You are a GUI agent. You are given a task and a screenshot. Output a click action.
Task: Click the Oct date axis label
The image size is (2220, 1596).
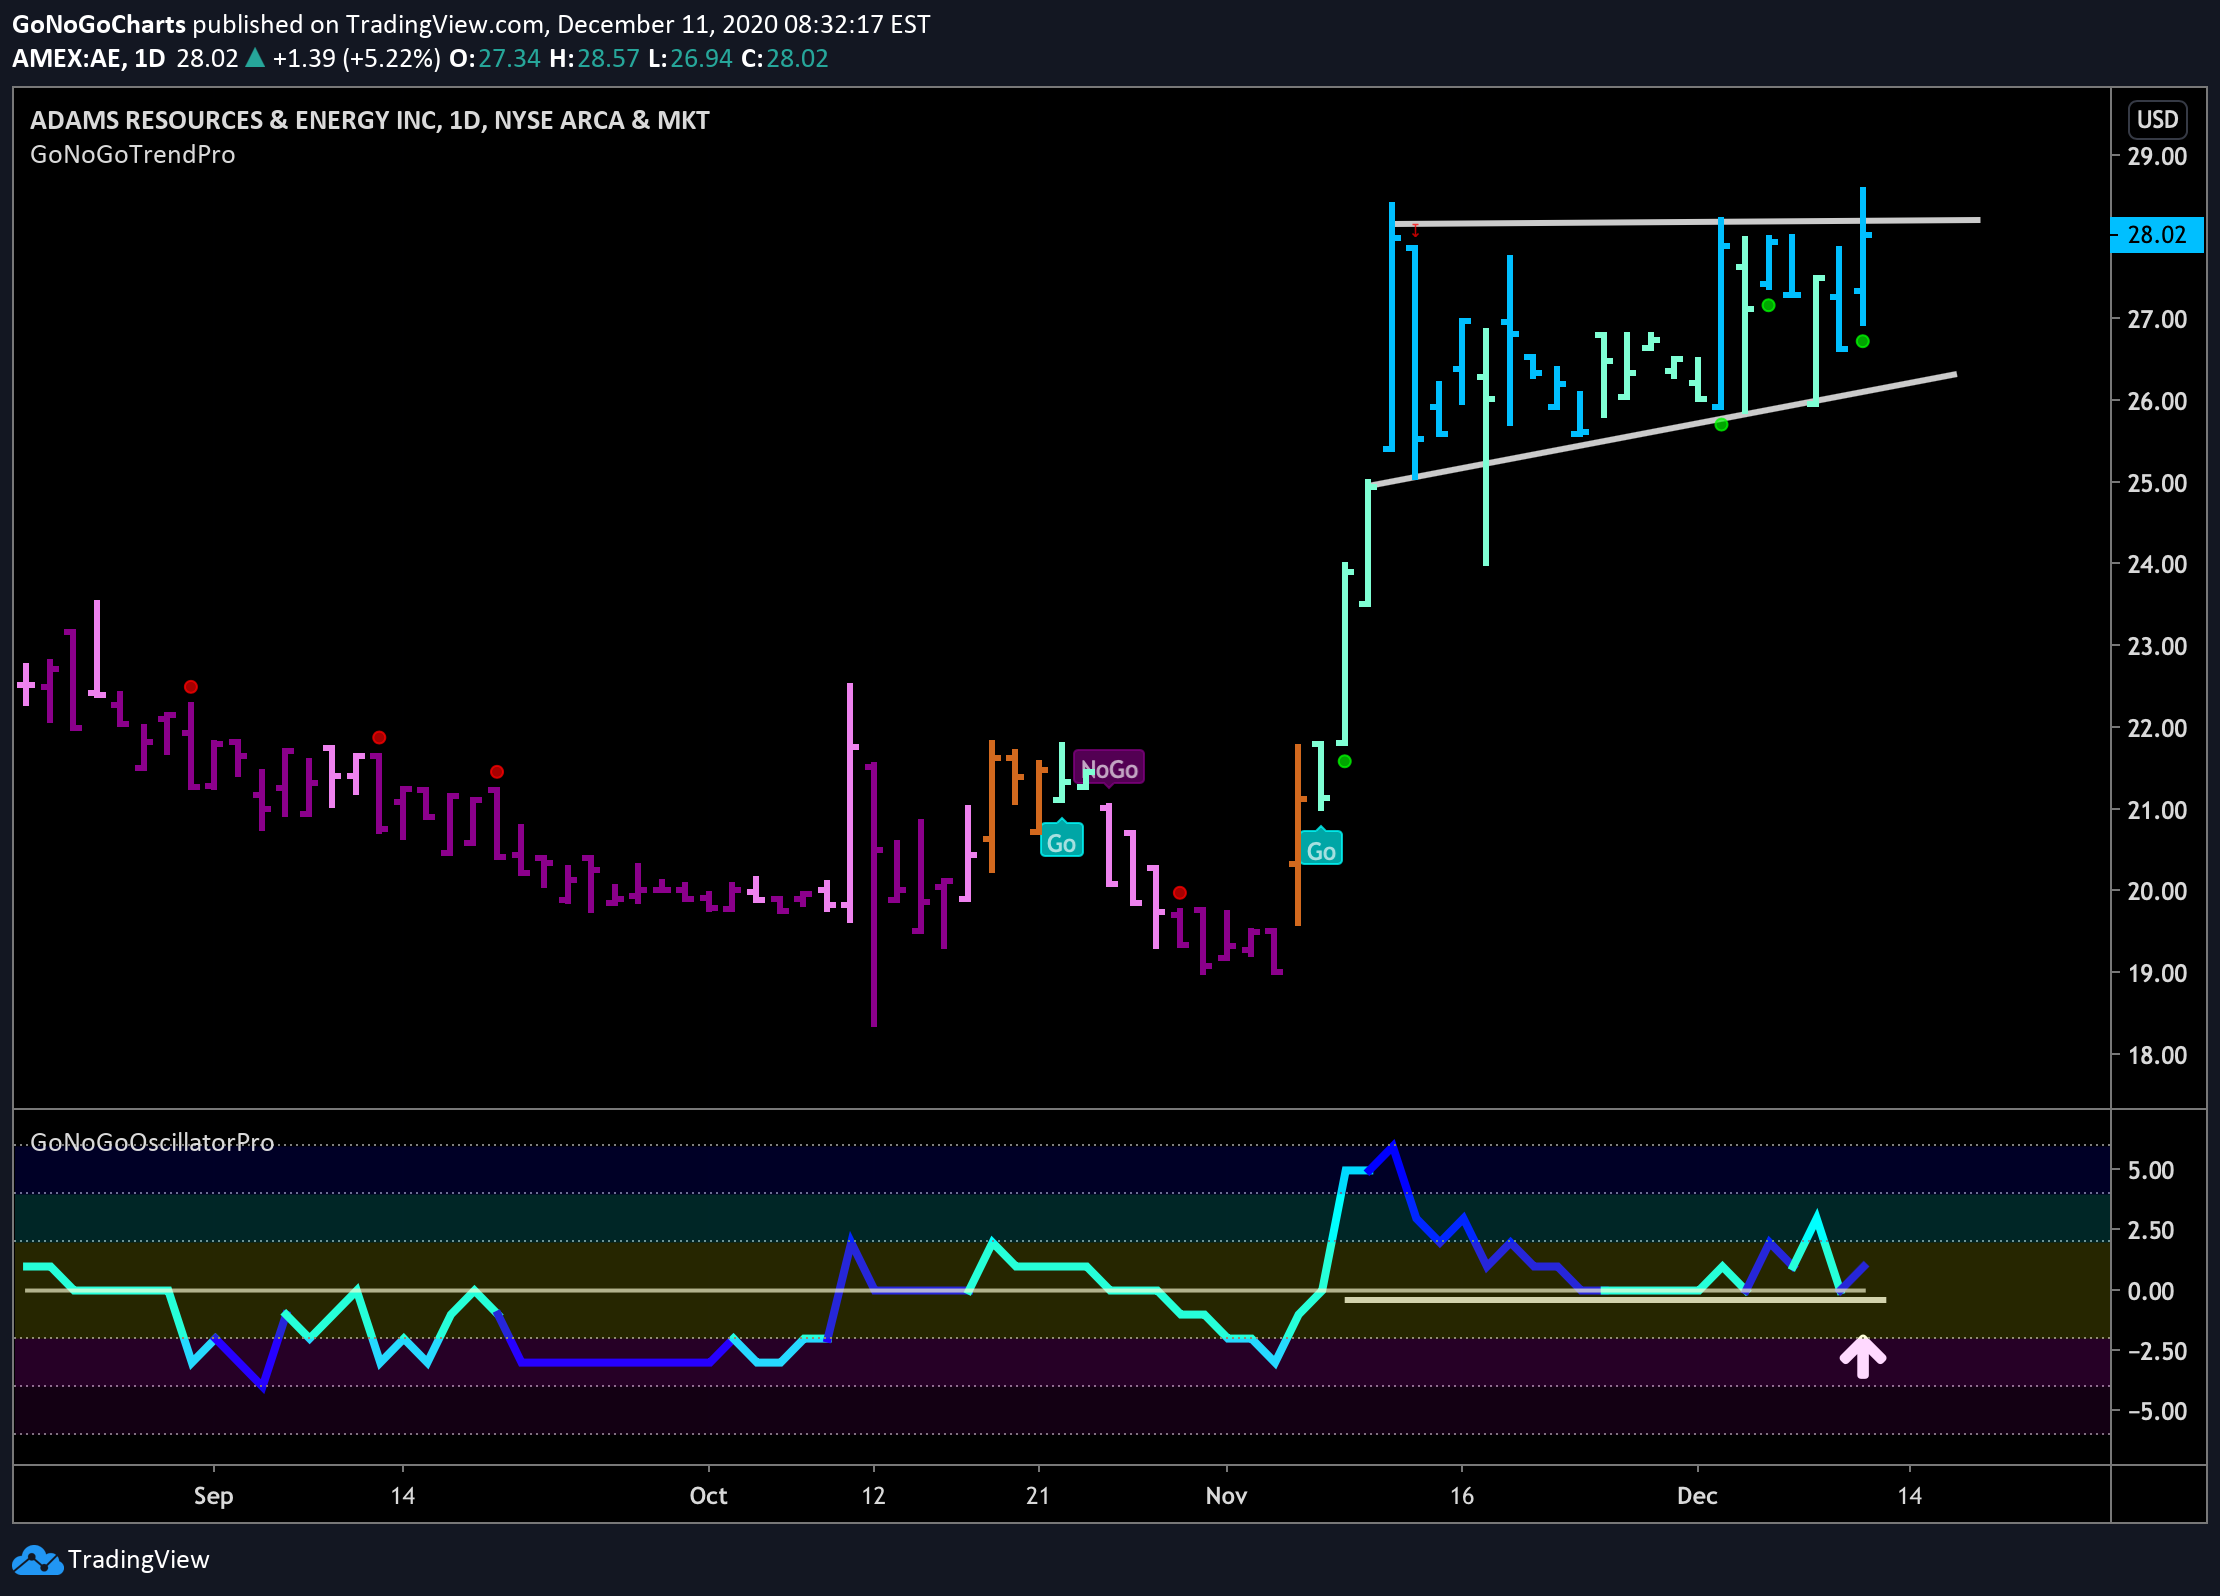[708, 1496]
